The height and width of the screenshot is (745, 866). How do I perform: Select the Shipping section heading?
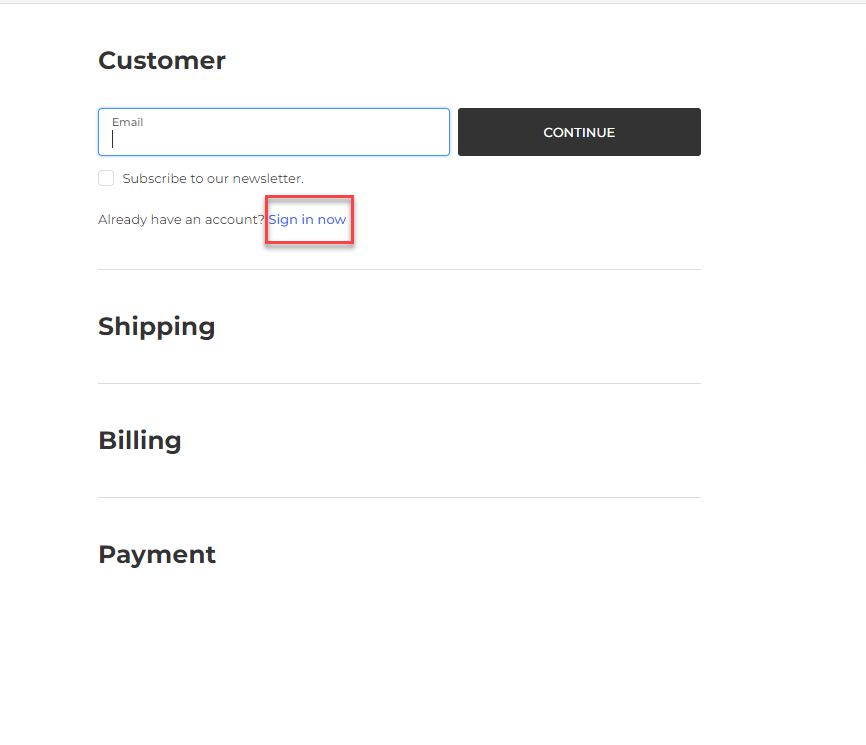(x=157, y=327)
